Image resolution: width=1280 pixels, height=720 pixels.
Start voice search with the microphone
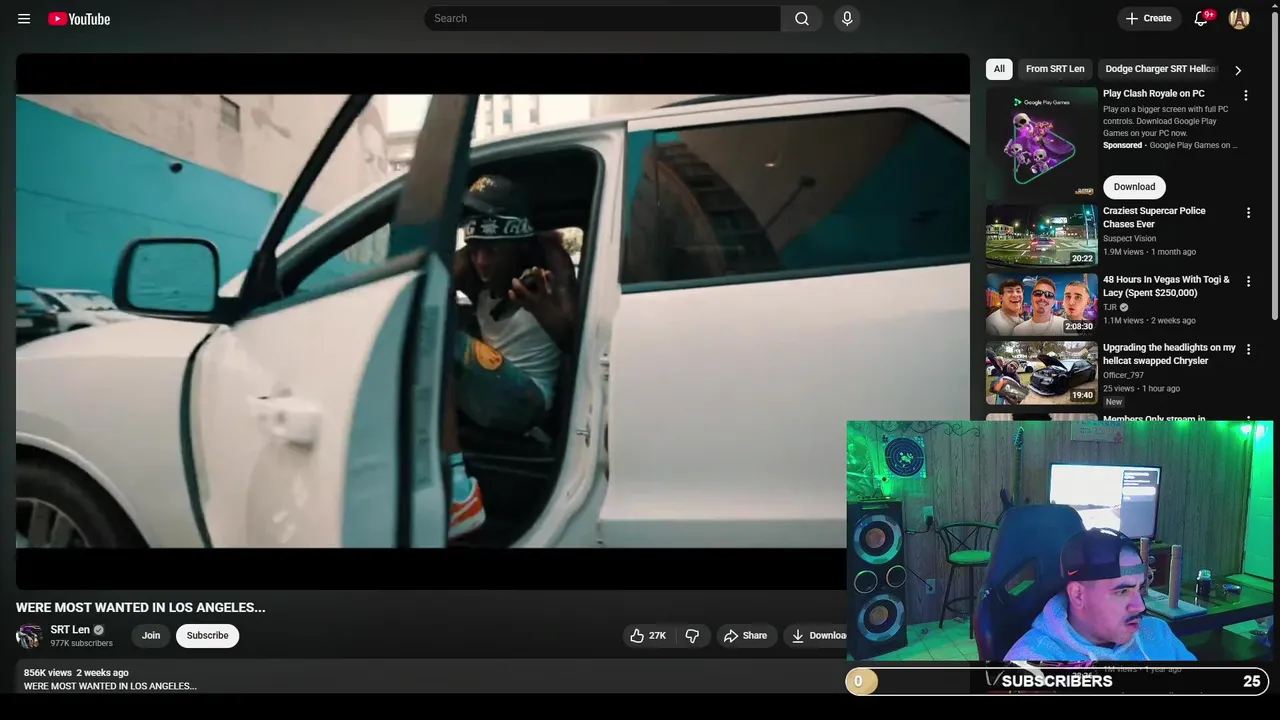[x=847, y=18]
